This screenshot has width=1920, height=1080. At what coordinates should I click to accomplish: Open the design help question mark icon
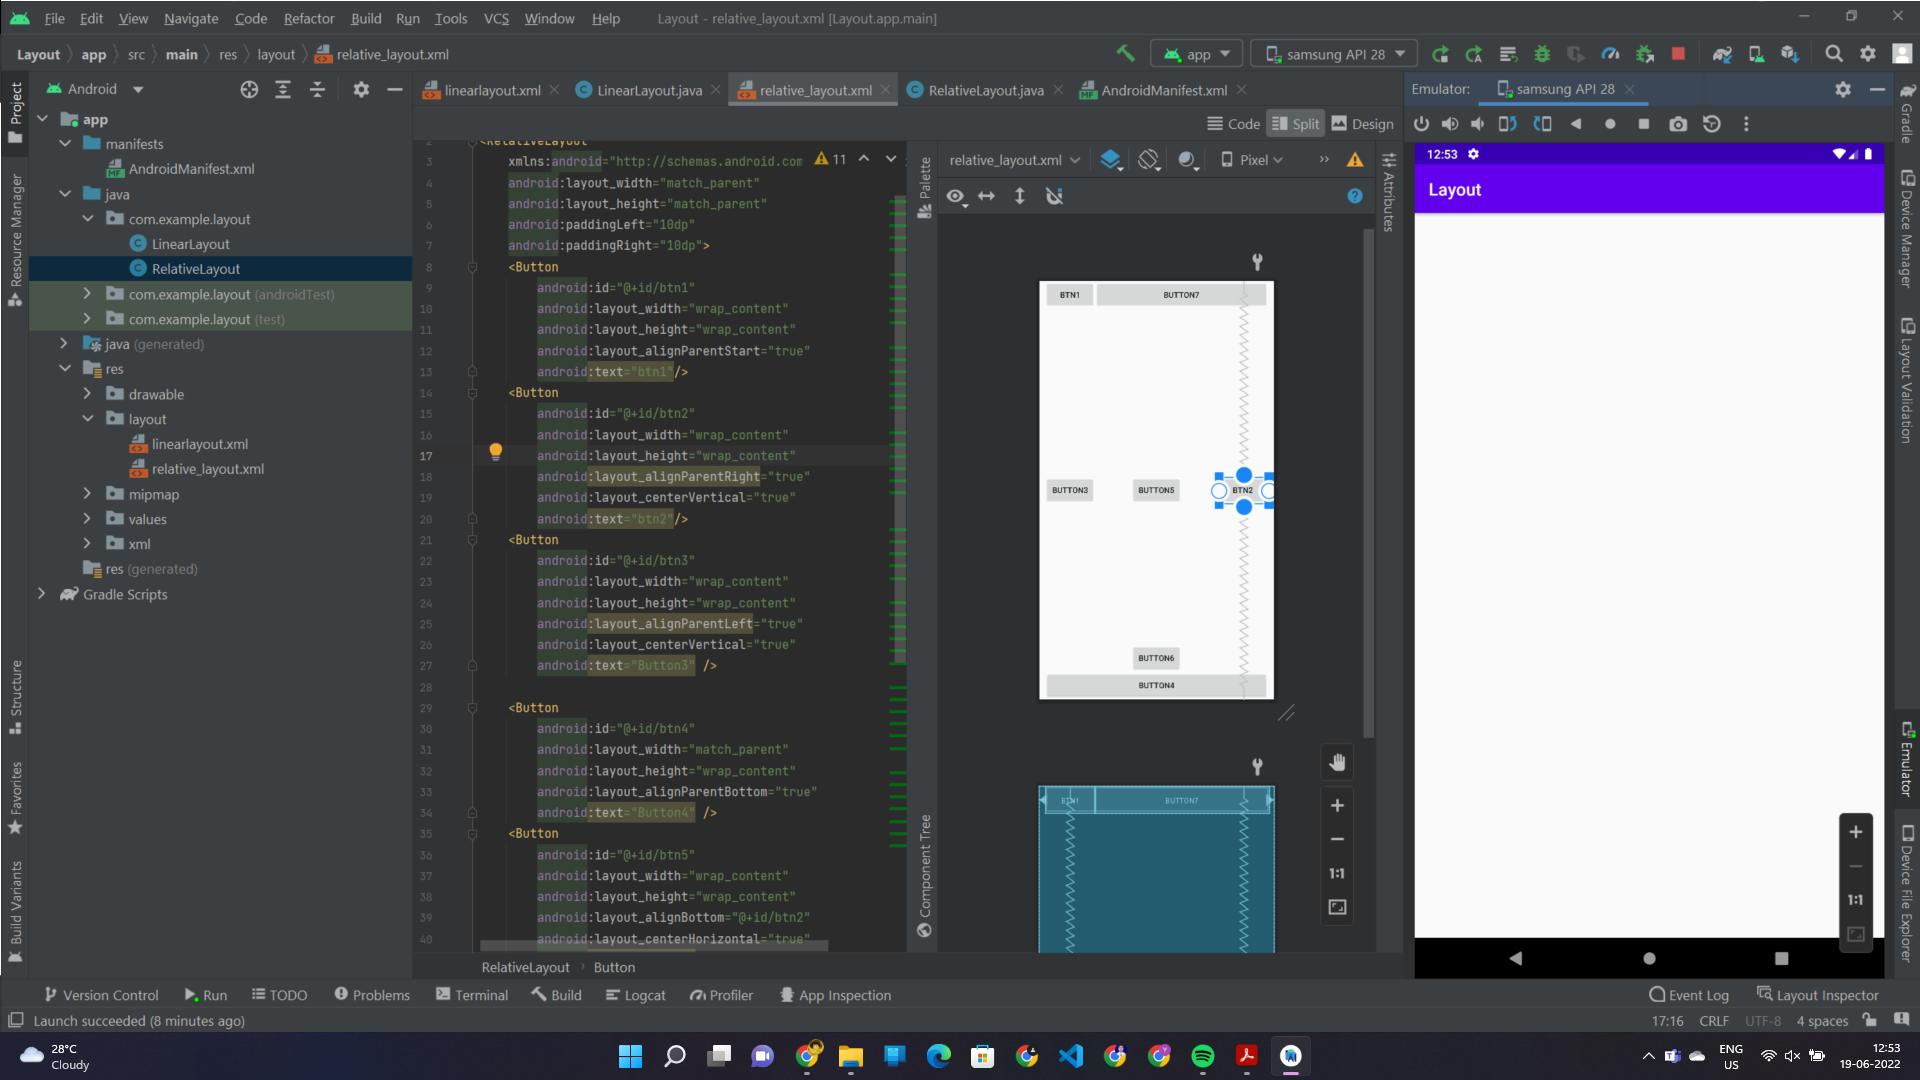(1355, 196)
